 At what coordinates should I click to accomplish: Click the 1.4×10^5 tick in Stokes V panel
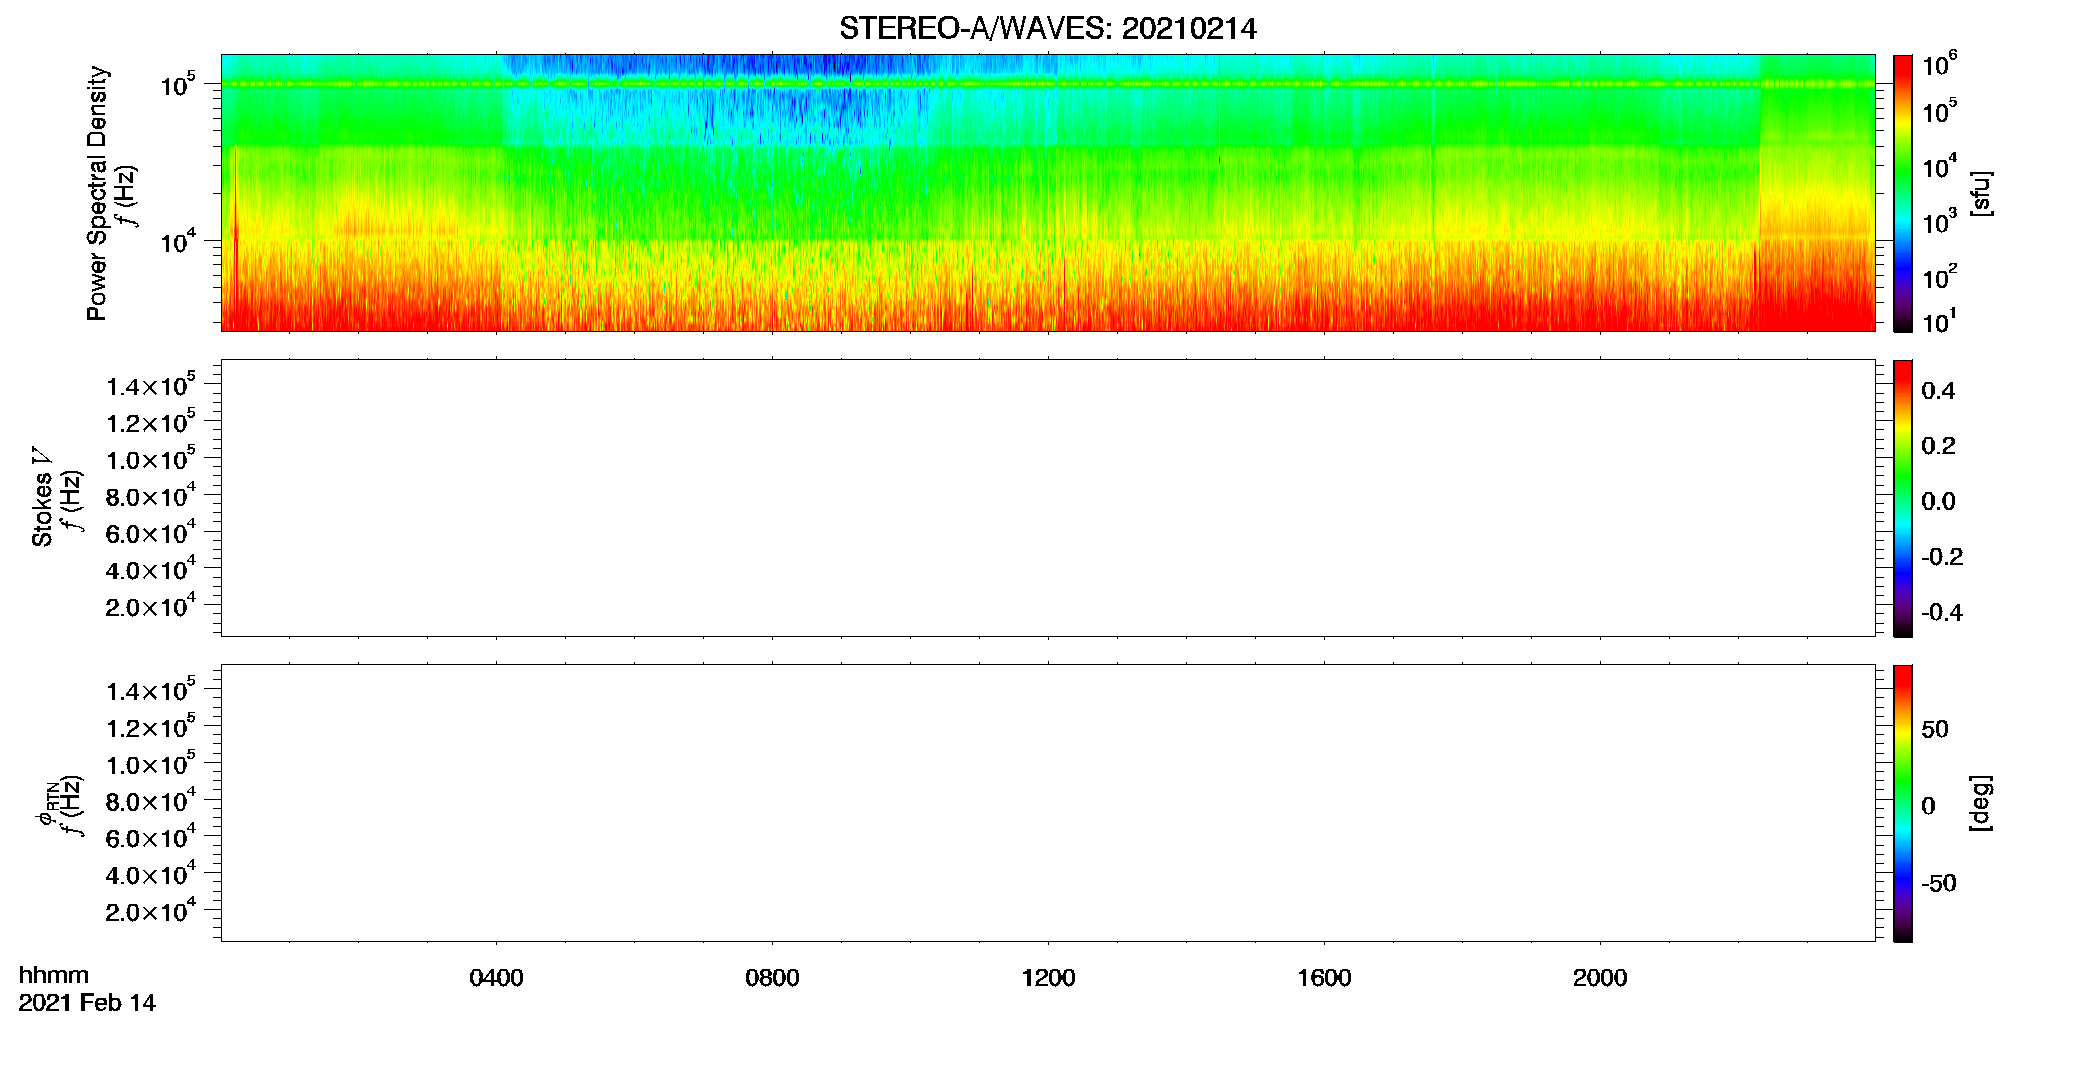click(x=150, y=385)
